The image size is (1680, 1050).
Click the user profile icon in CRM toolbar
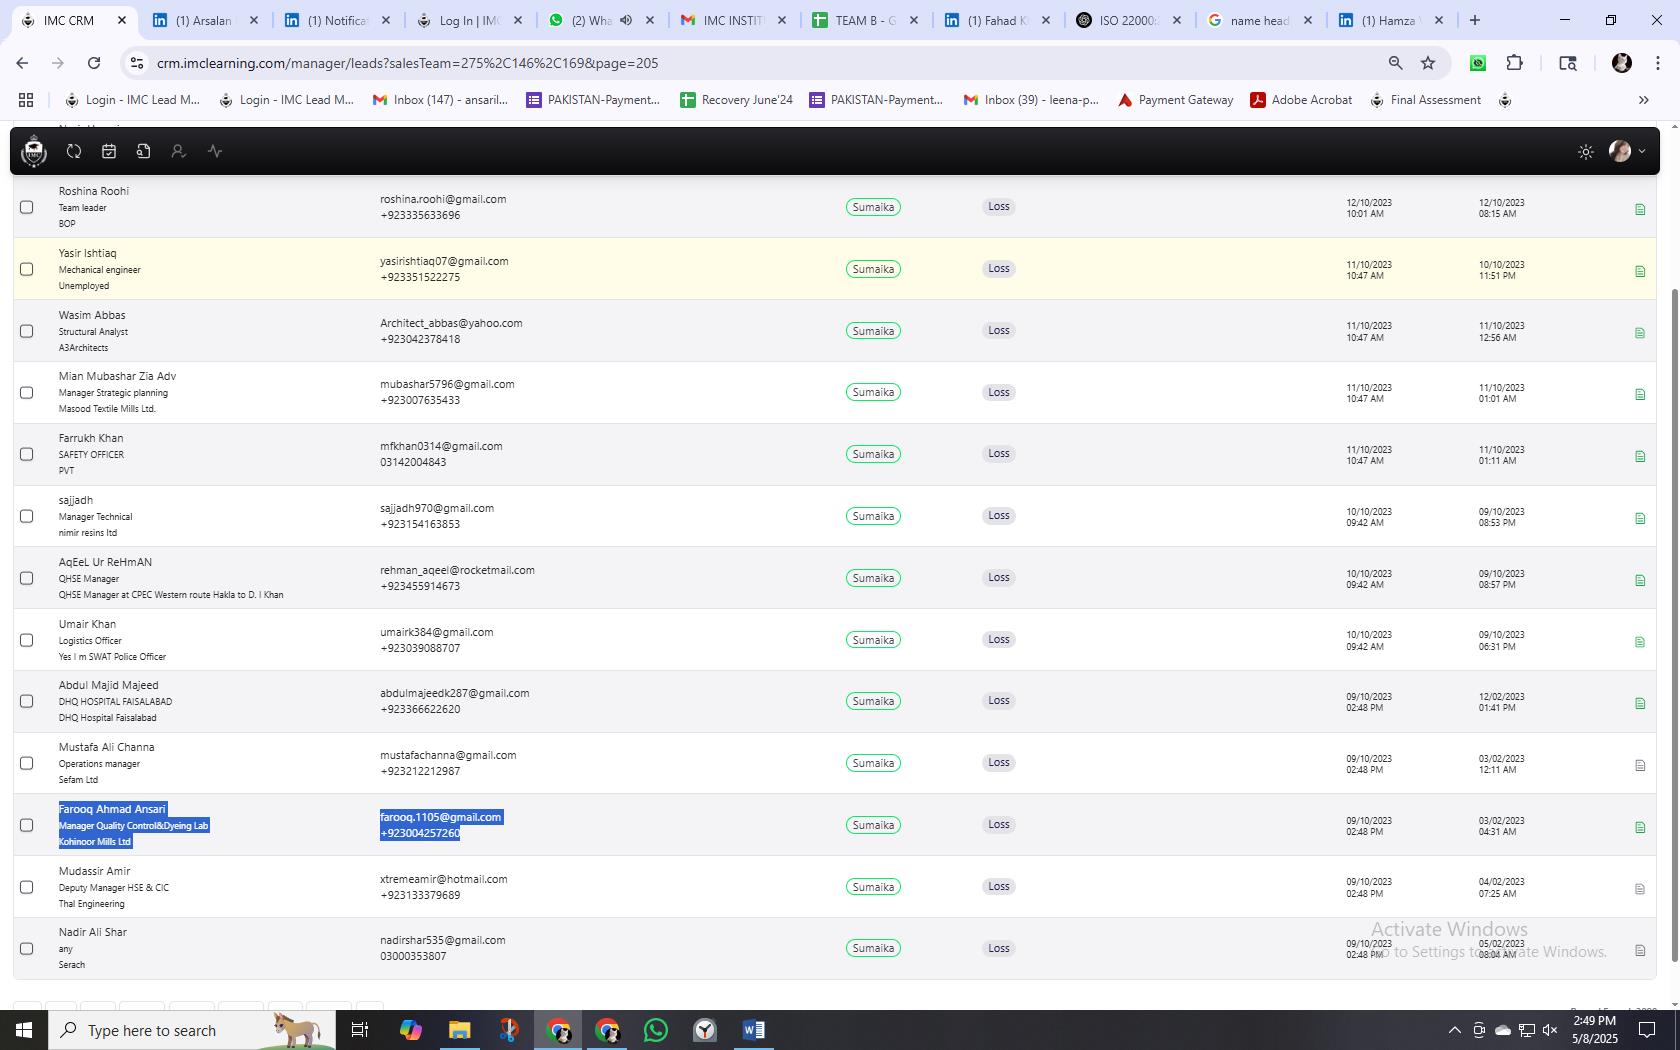click(x=178, y=151)
